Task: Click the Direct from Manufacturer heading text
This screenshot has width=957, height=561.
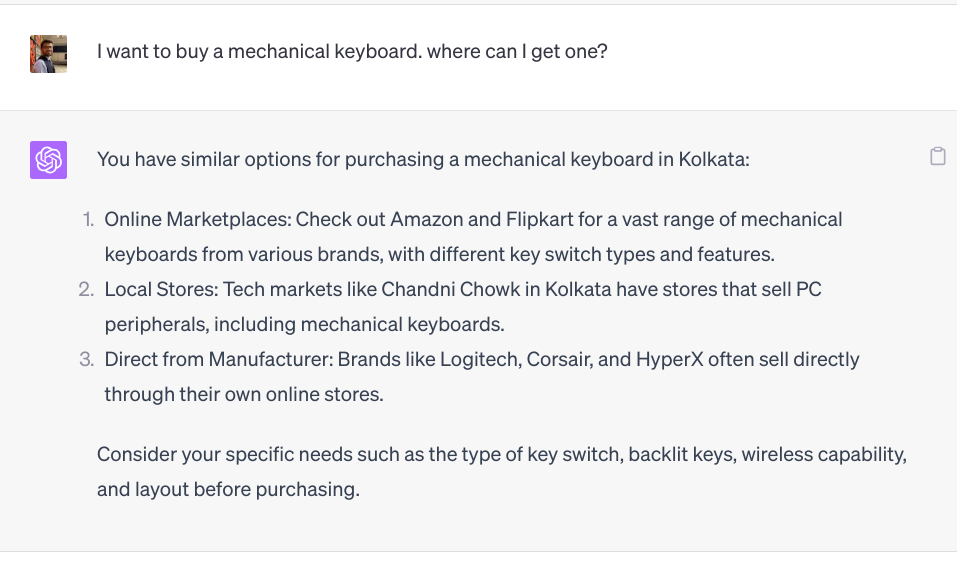Action: [219, 359]
